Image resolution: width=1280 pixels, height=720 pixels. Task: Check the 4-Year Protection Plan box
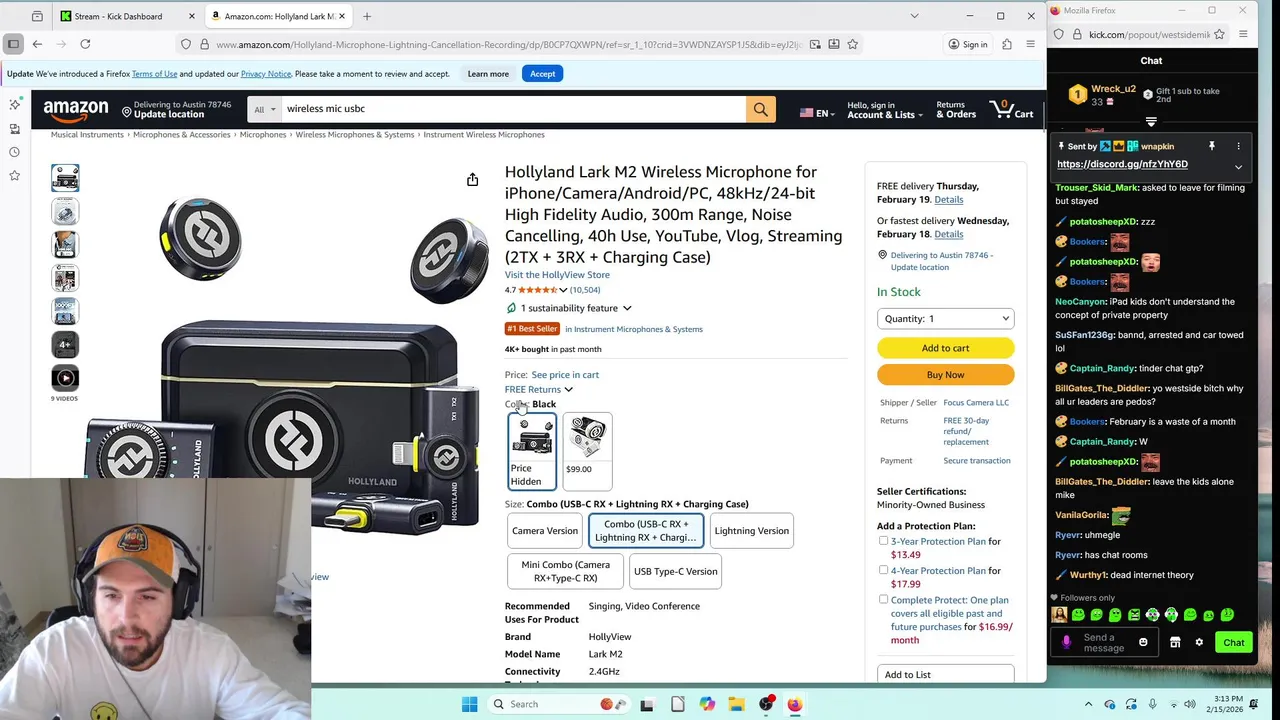[883, 570]
